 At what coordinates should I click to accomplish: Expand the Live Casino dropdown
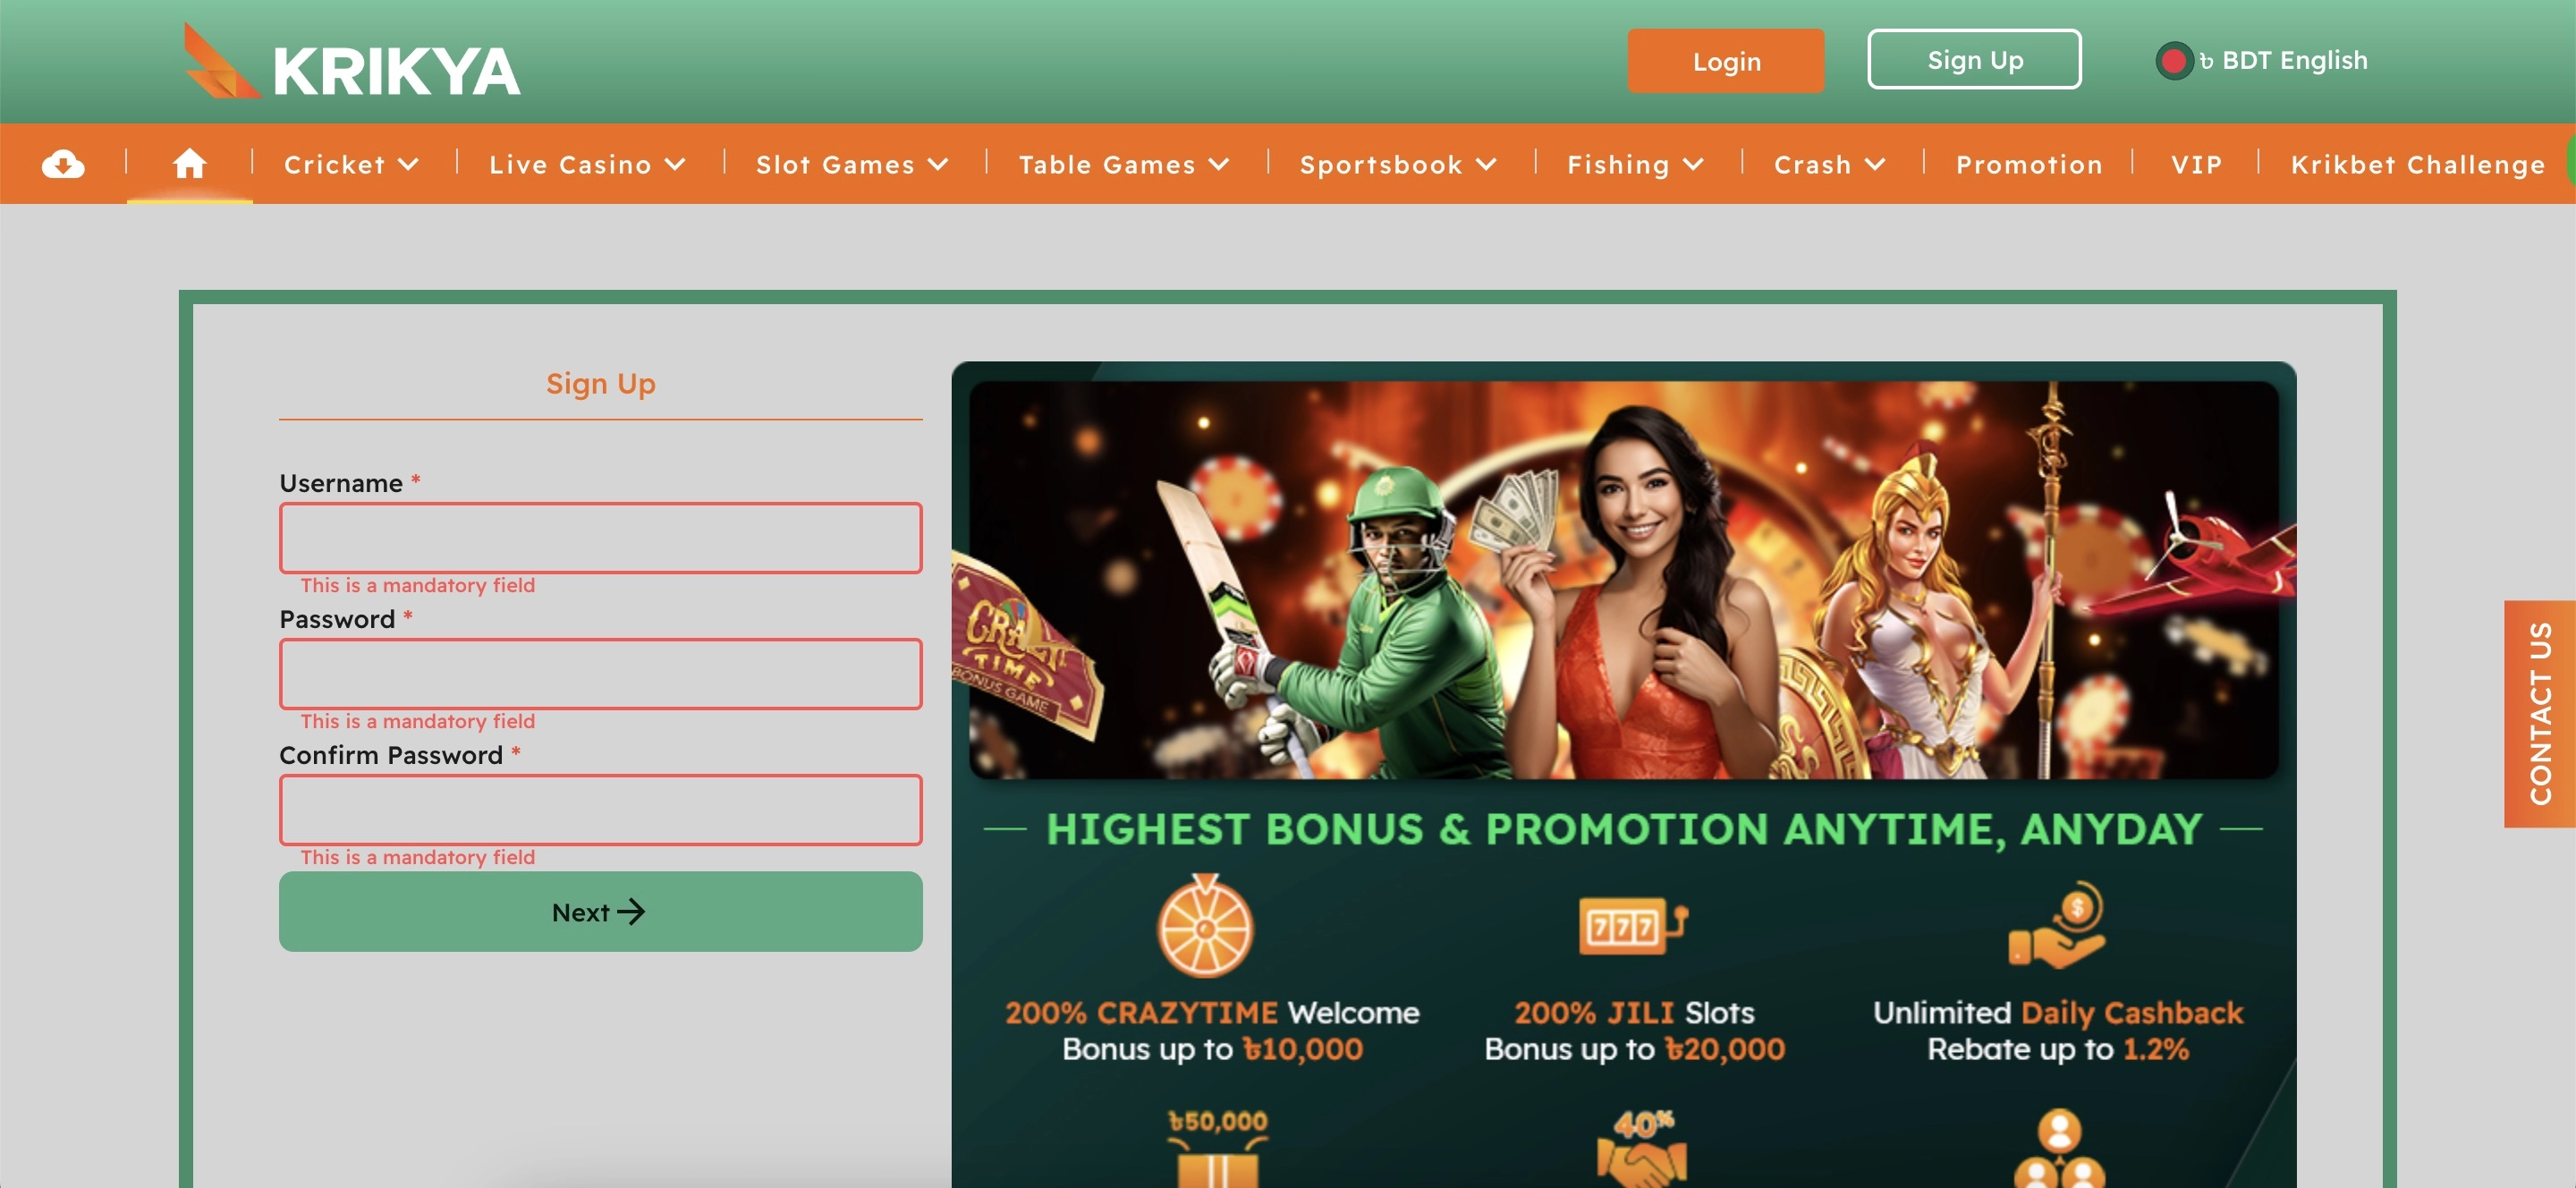[x=588, y=165]
